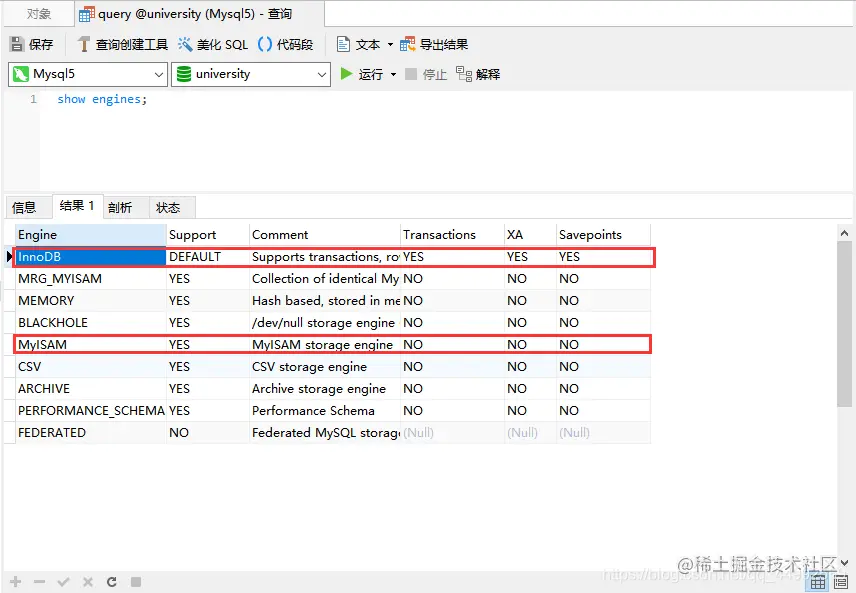Click the apply changes checkmark icon

63,582
